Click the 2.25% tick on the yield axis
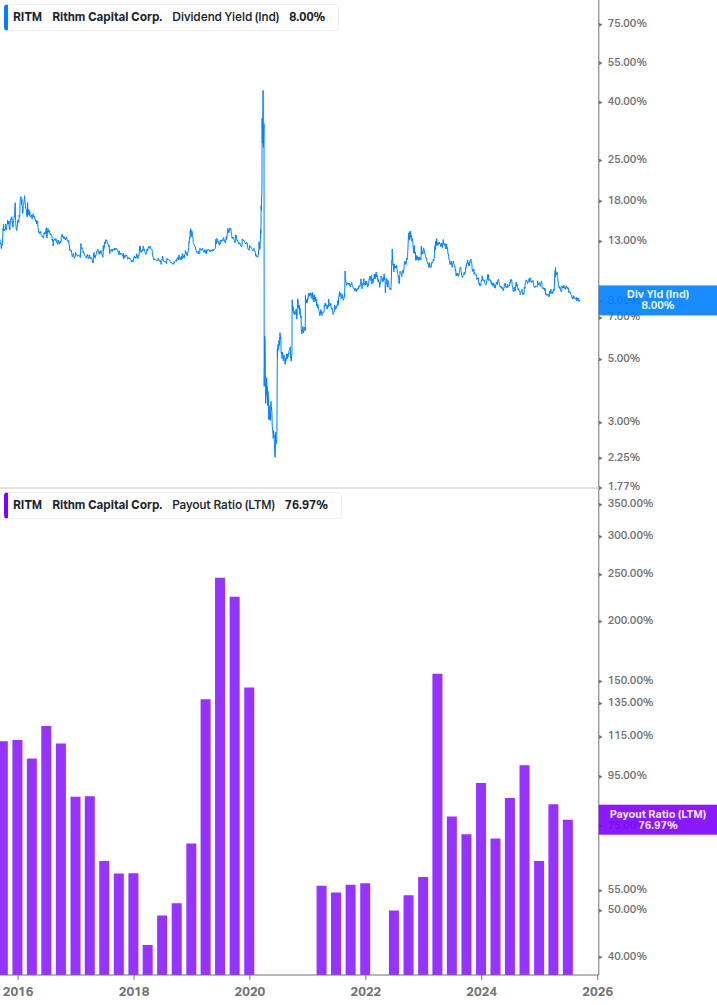The width and height of the screenshot is (717, 1005). tap(623, 457)
